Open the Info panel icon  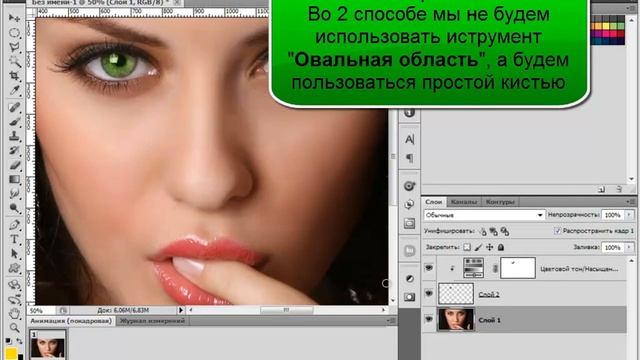(409, 113)
